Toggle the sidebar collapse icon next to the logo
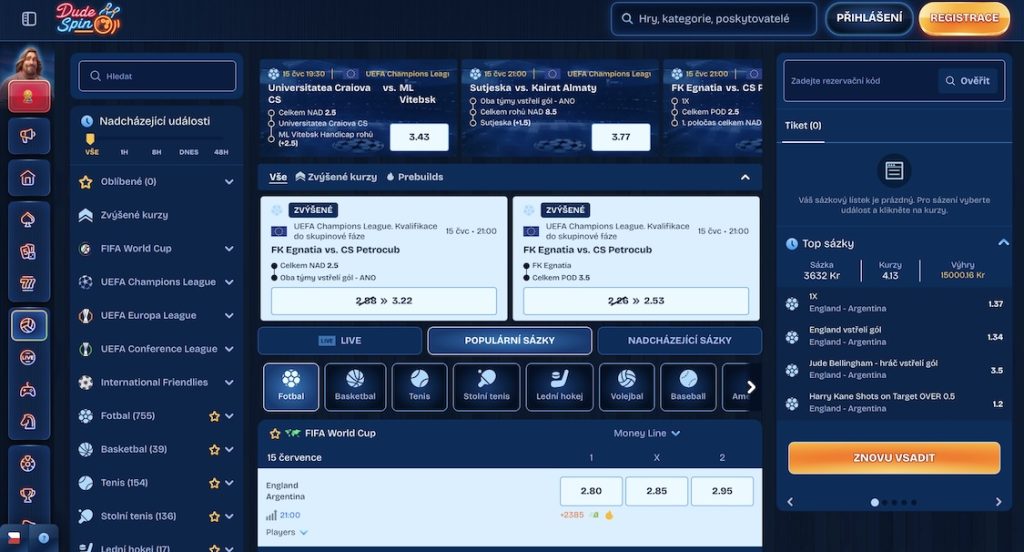This screenshot has width=1024, height=552. click(29, 19)
